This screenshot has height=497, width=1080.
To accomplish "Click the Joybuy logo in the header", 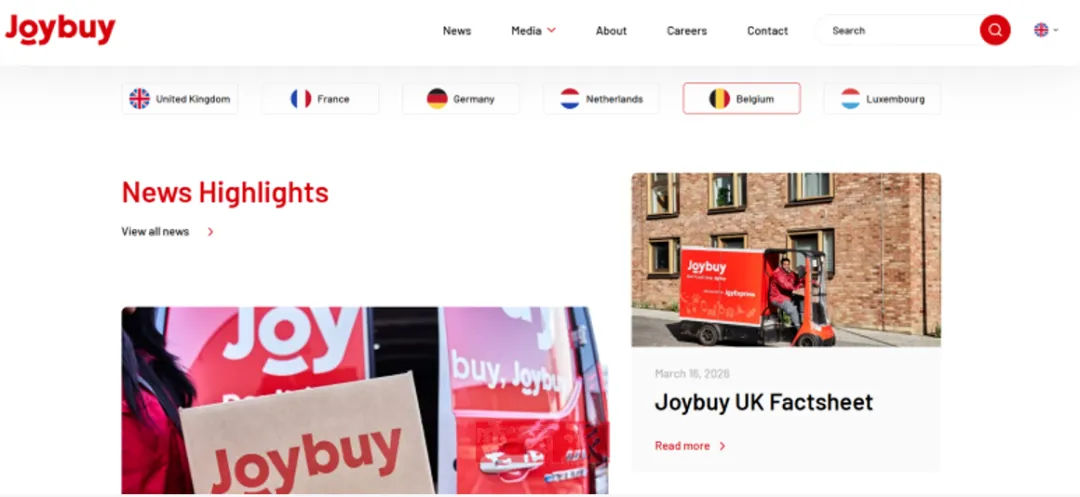I will tap(60, 30).
